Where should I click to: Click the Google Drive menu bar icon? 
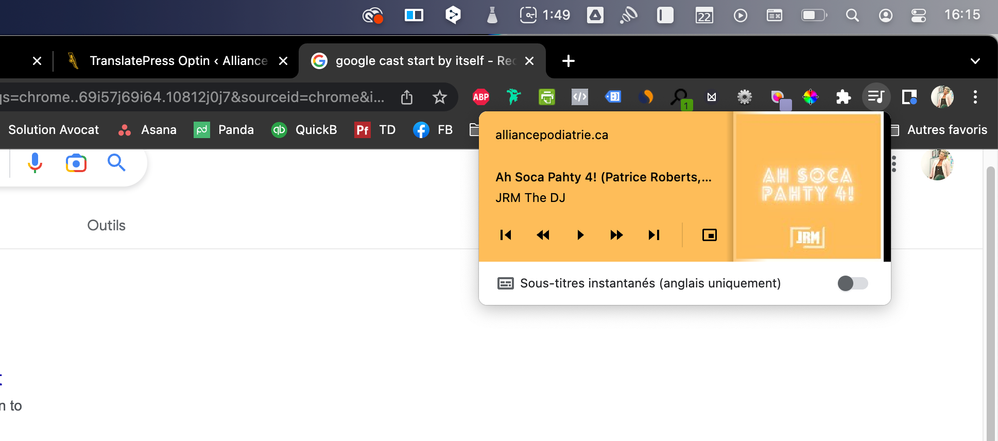pos(594,15)
